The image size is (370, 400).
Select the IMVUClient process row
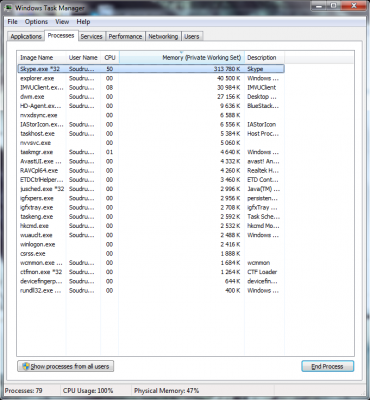point(151,88)
